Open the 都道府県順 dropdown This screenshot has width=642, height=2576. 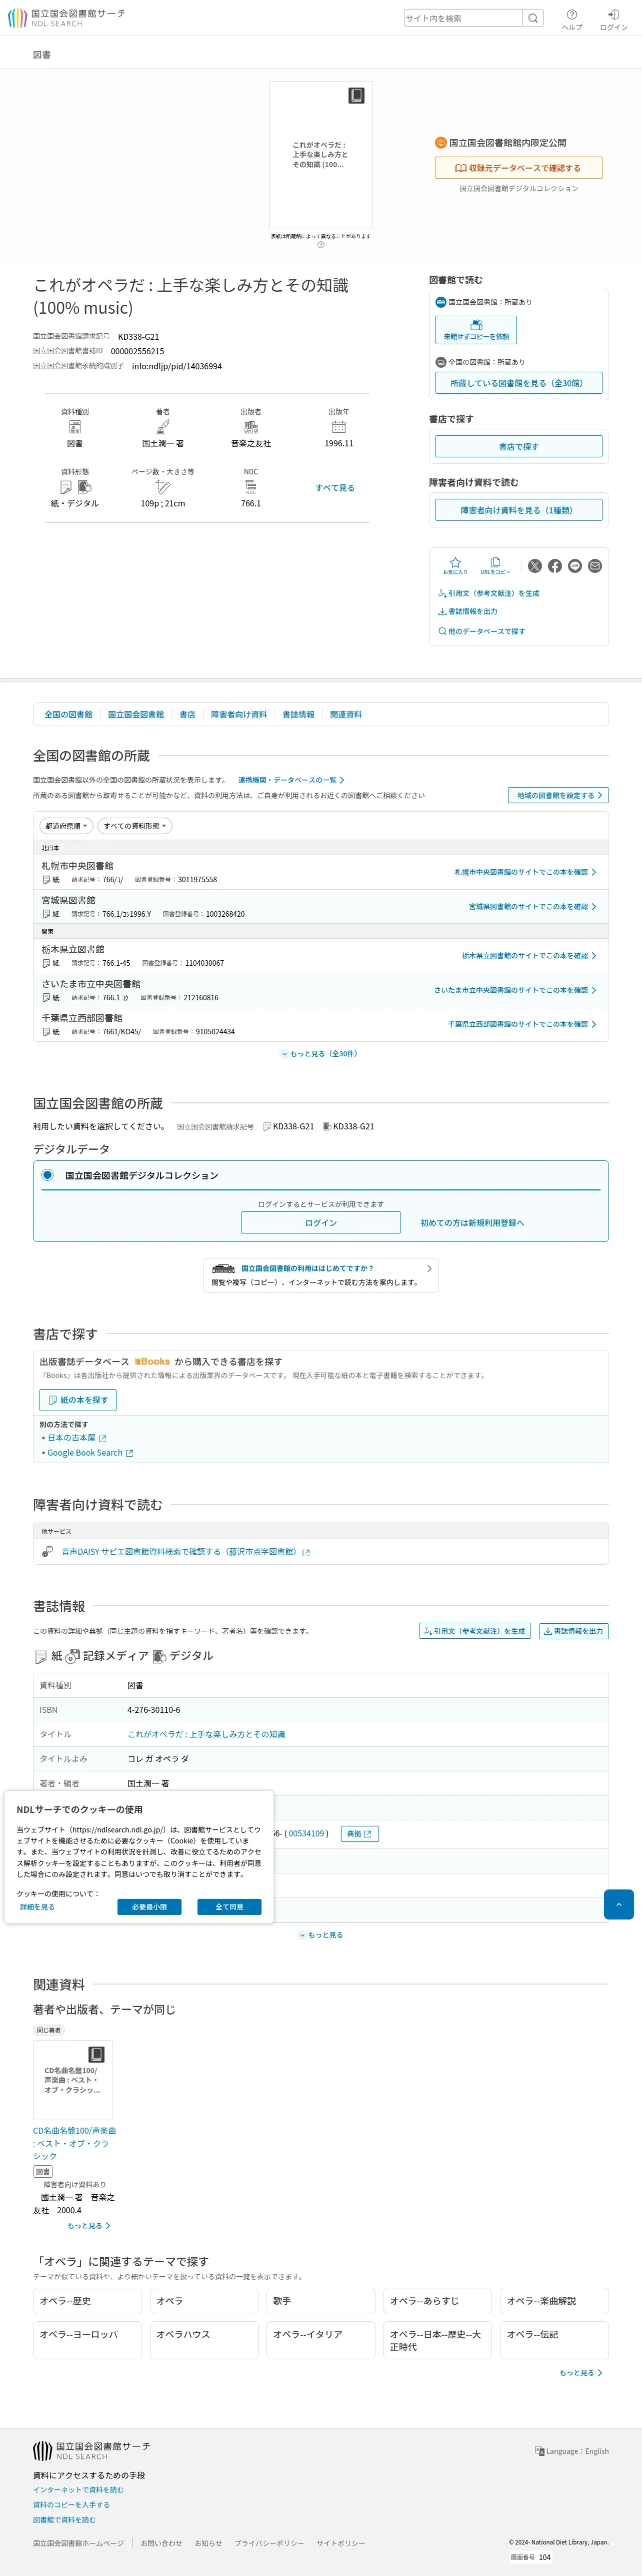[x=66, y=826]
